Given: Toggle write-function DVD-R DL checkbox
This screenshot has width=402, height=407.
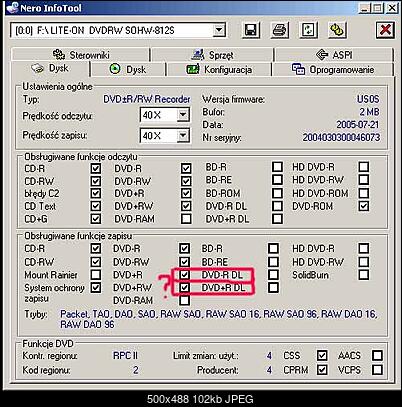Looking at the screenshot, I should click(273, 274).
